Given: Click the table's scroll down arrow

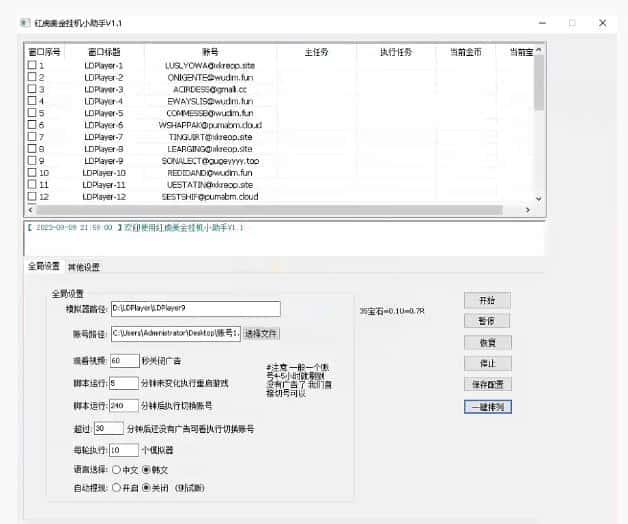Looking at the screenshot, I should (539, 198).
